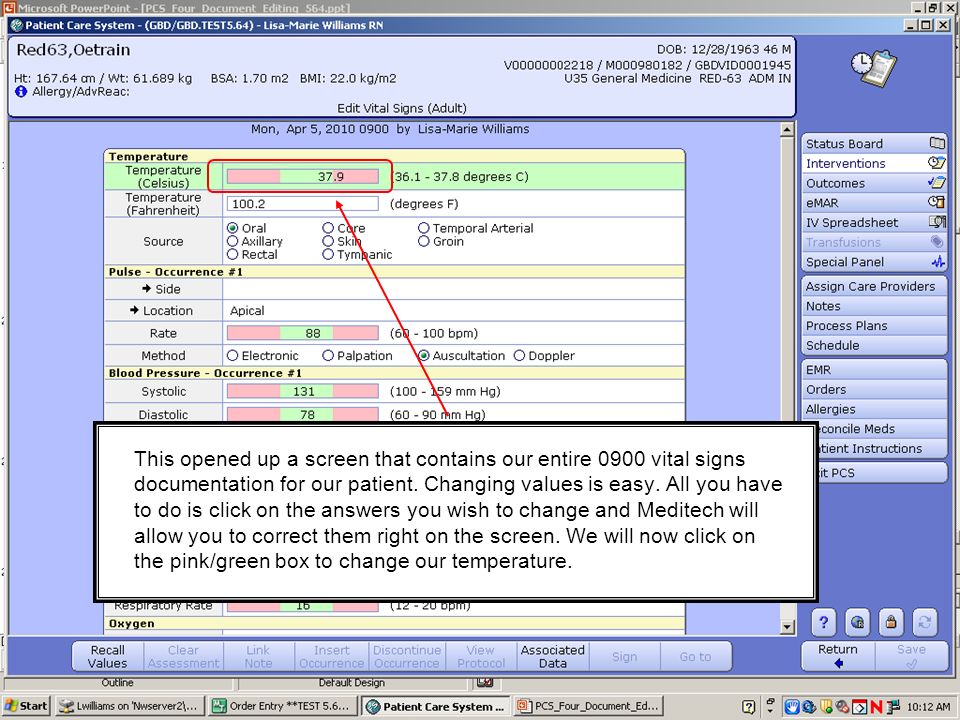Screen dimensions: 960x720
Task: Click the yellow shield tray icon
Action: point(826,706)
